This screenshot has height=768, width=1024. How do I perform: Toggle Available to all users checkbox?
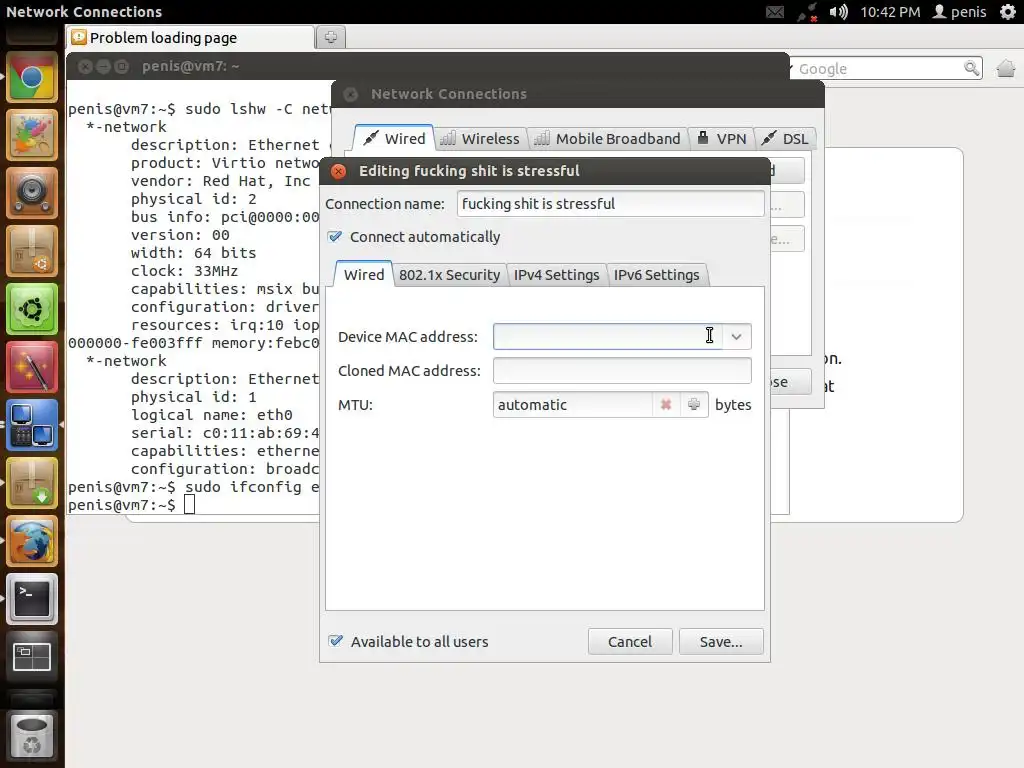(336, 641)
